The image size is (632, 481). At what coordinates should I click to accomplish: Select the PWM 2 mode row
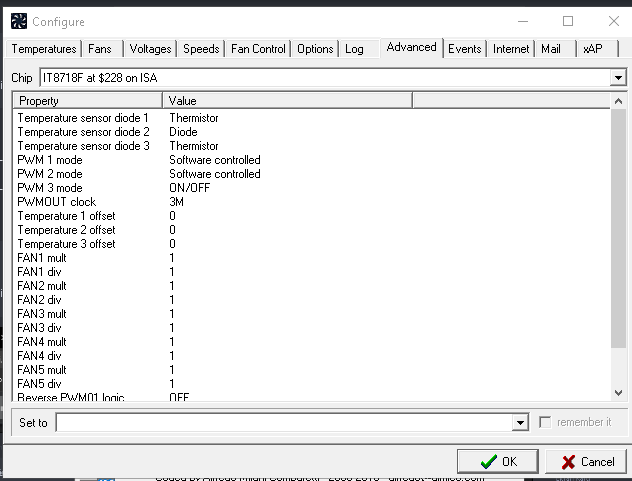point(312,174)
